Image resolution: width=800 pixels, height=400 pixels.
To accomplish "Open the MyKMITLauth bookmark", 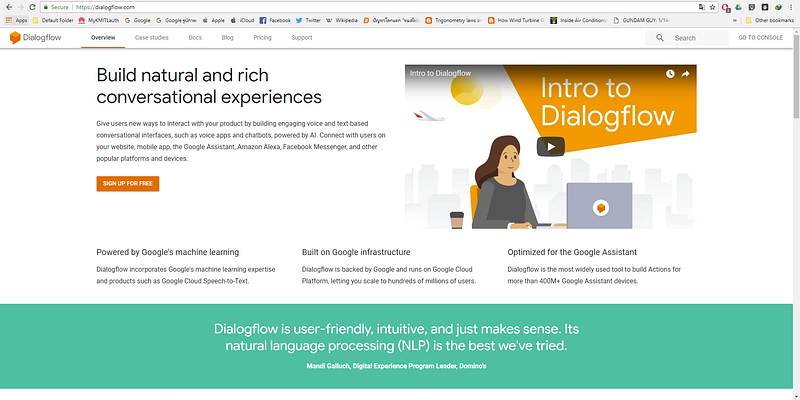I will click(x=99, y=20).
